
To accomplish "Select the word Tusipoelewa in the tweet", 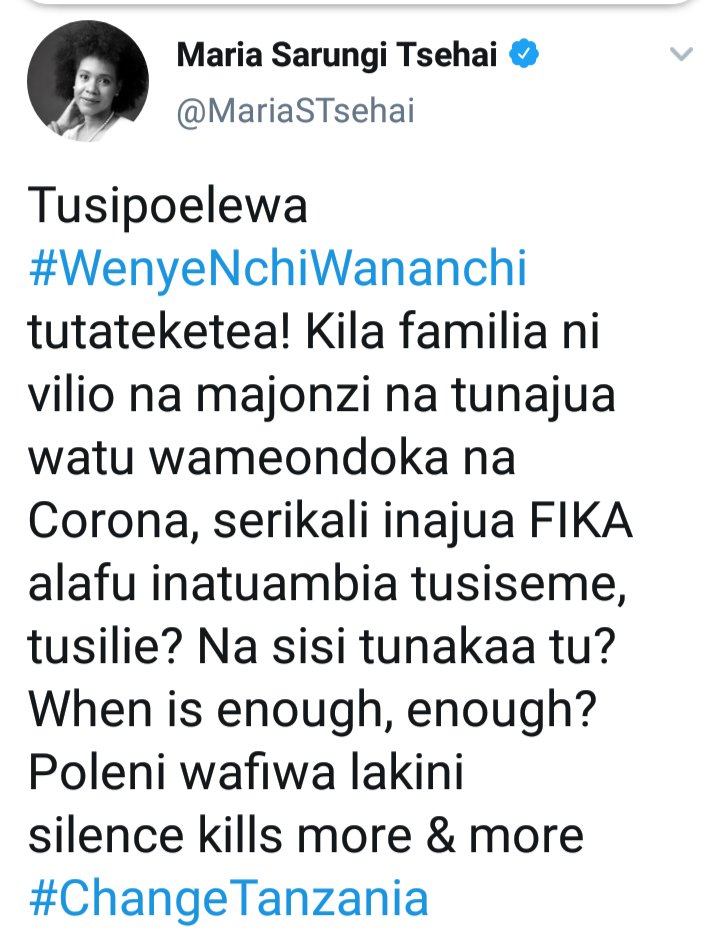I will tap(168, 206).
